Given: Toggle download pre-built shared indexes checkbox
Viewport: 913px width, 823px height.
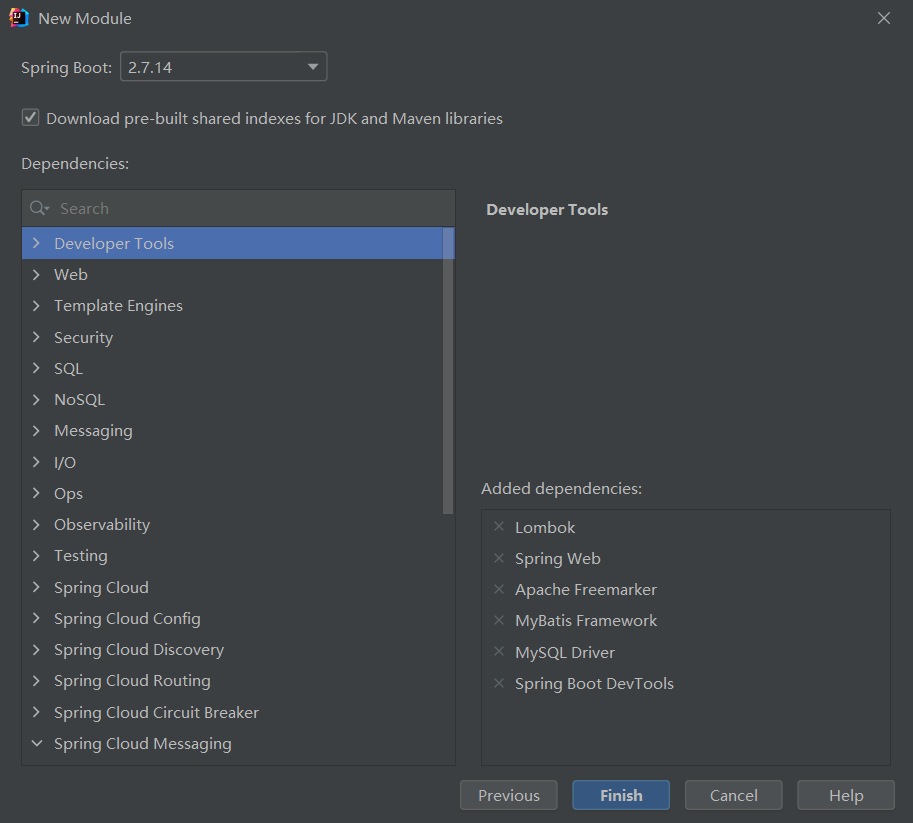Looking at the screenshot, I should [30, 118].
